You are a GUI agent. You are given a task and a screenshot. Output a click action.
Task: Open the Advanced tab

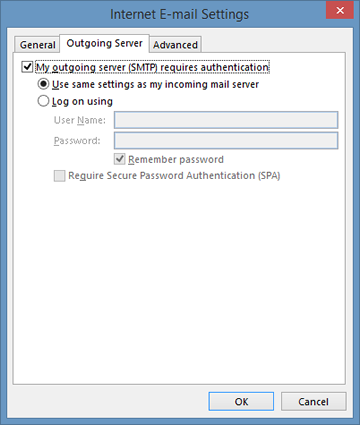pyautogui.click(x=175, y=45)
